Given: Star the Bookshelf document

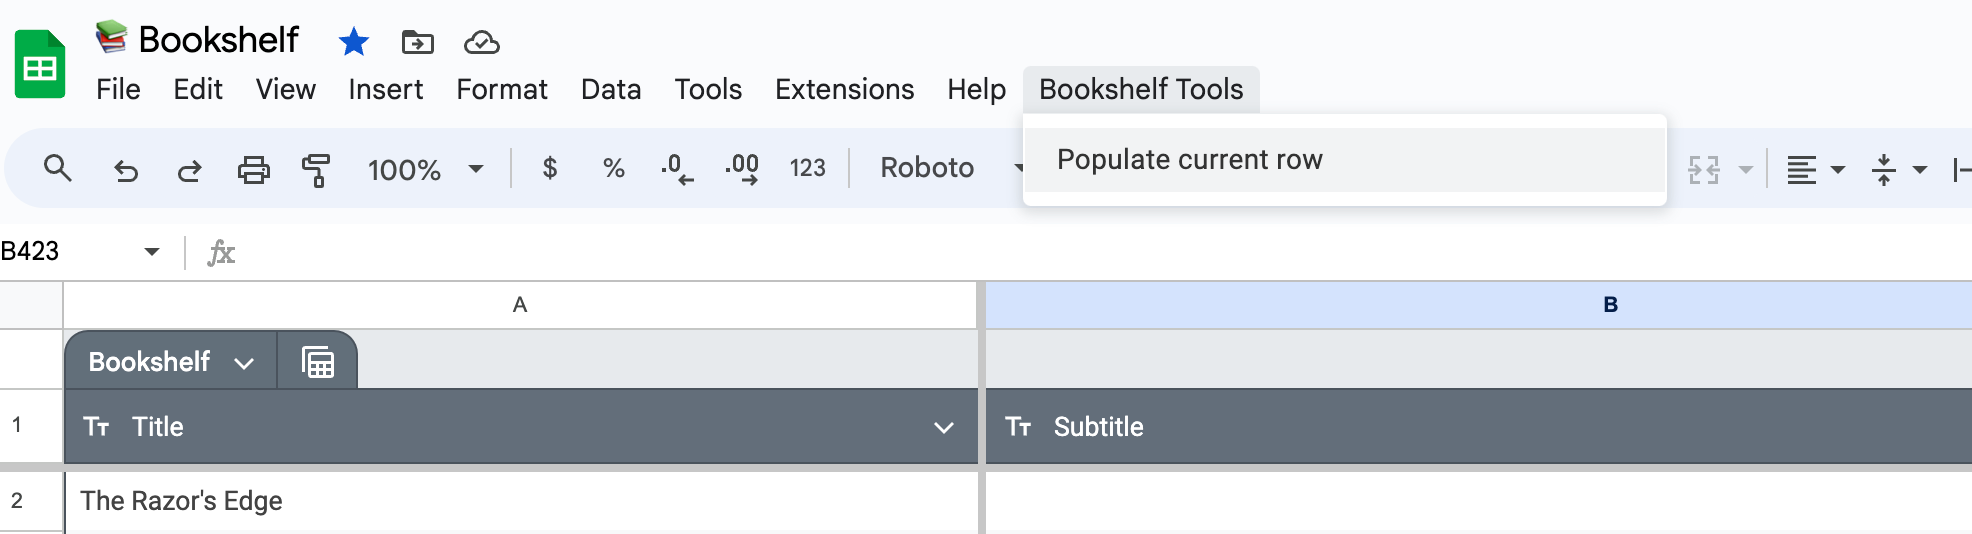Looking at the screenshot, I should click(354, 42).
